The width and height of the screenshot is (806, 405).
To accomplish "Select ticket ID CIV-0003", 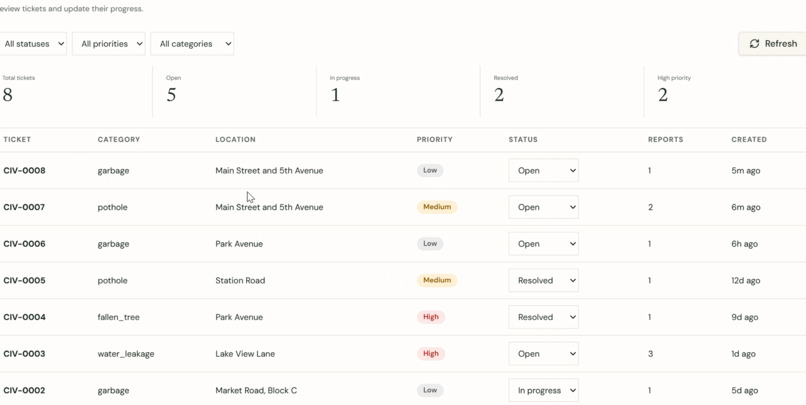I will (24, 354).
